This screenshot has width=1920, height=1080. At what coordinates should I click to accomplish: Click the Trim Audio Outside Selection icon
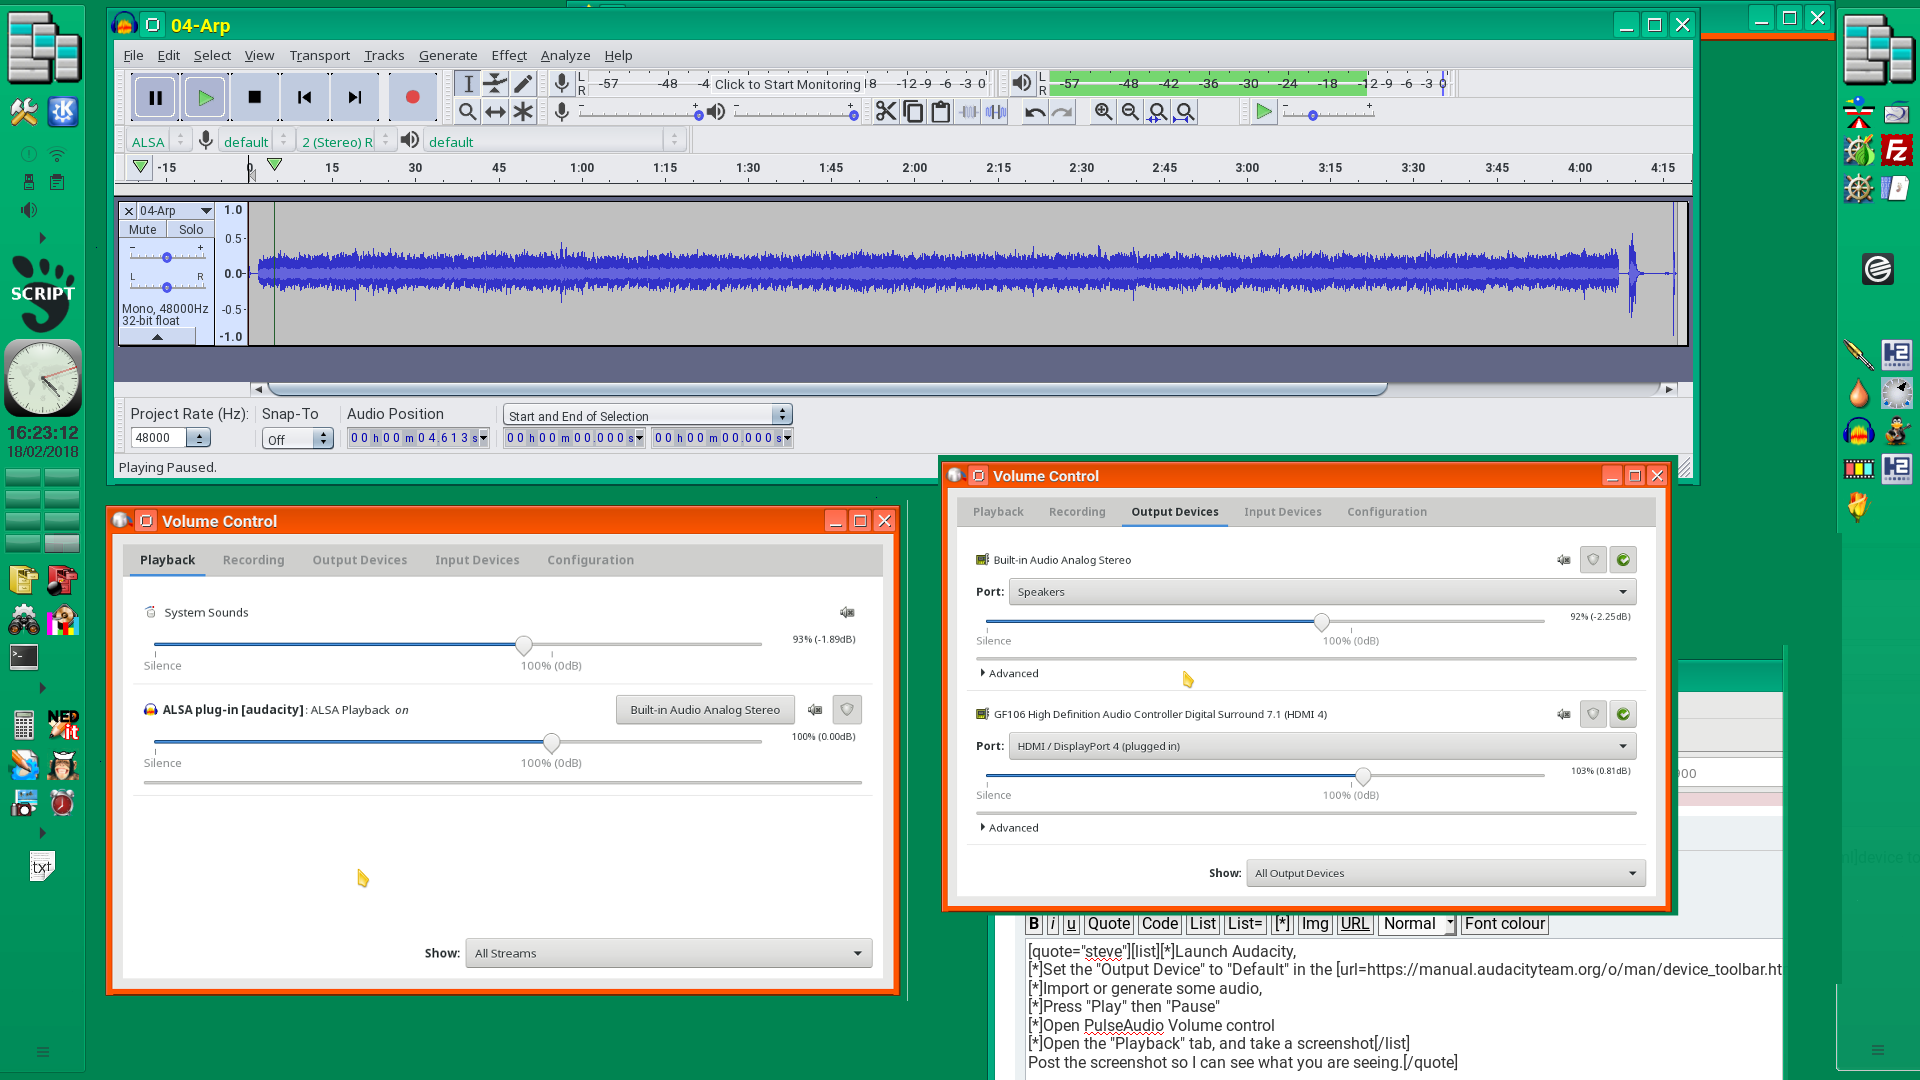click(968, 112)
